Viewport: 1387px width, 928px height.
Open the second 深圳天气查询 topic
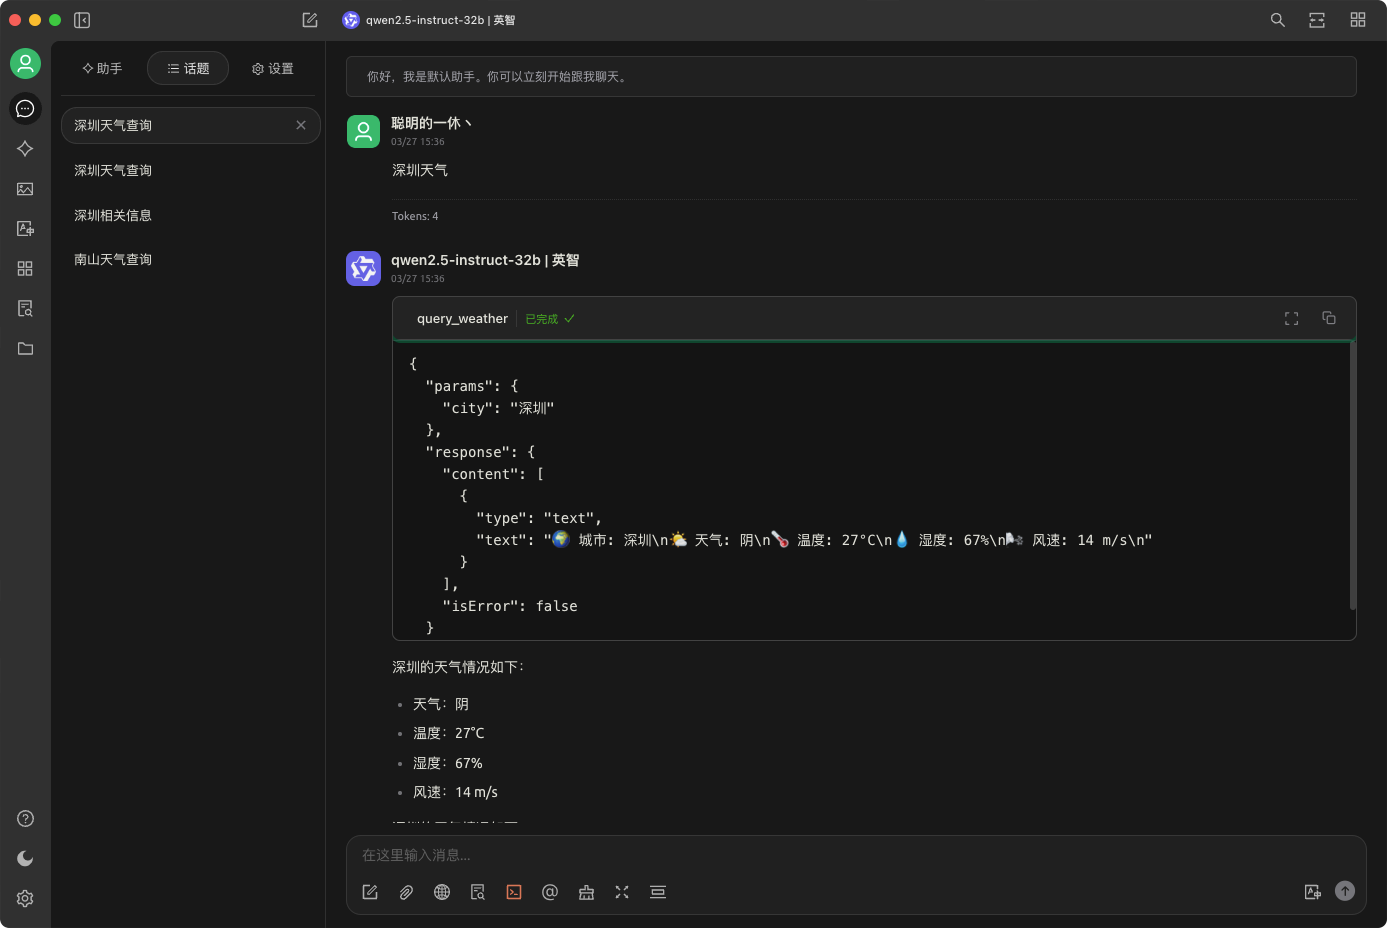pos(191,171)
